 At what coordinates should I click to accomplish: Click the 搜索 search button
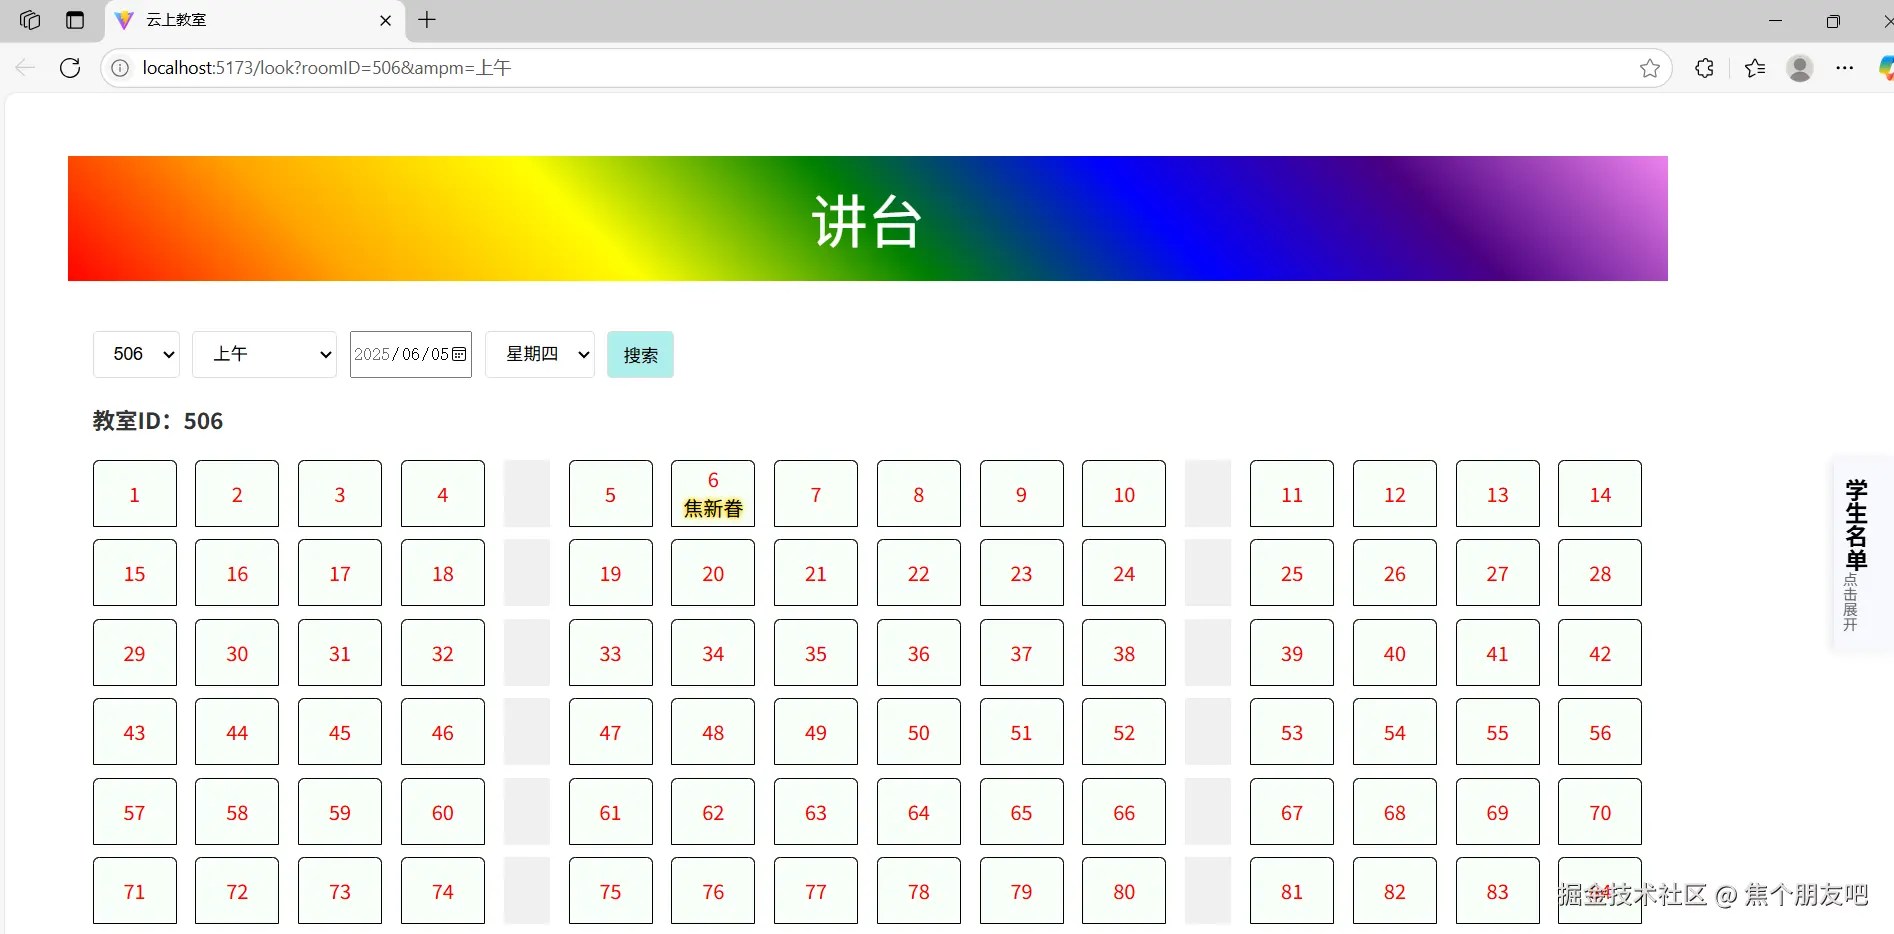pos(640,354)
